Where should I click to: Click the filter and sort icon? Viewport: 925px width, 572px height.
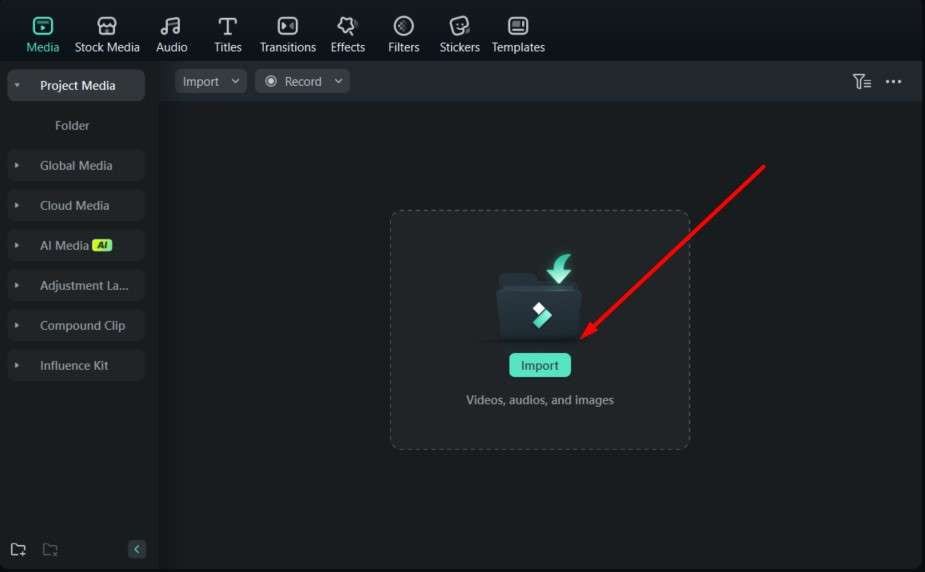coord(862,81)
